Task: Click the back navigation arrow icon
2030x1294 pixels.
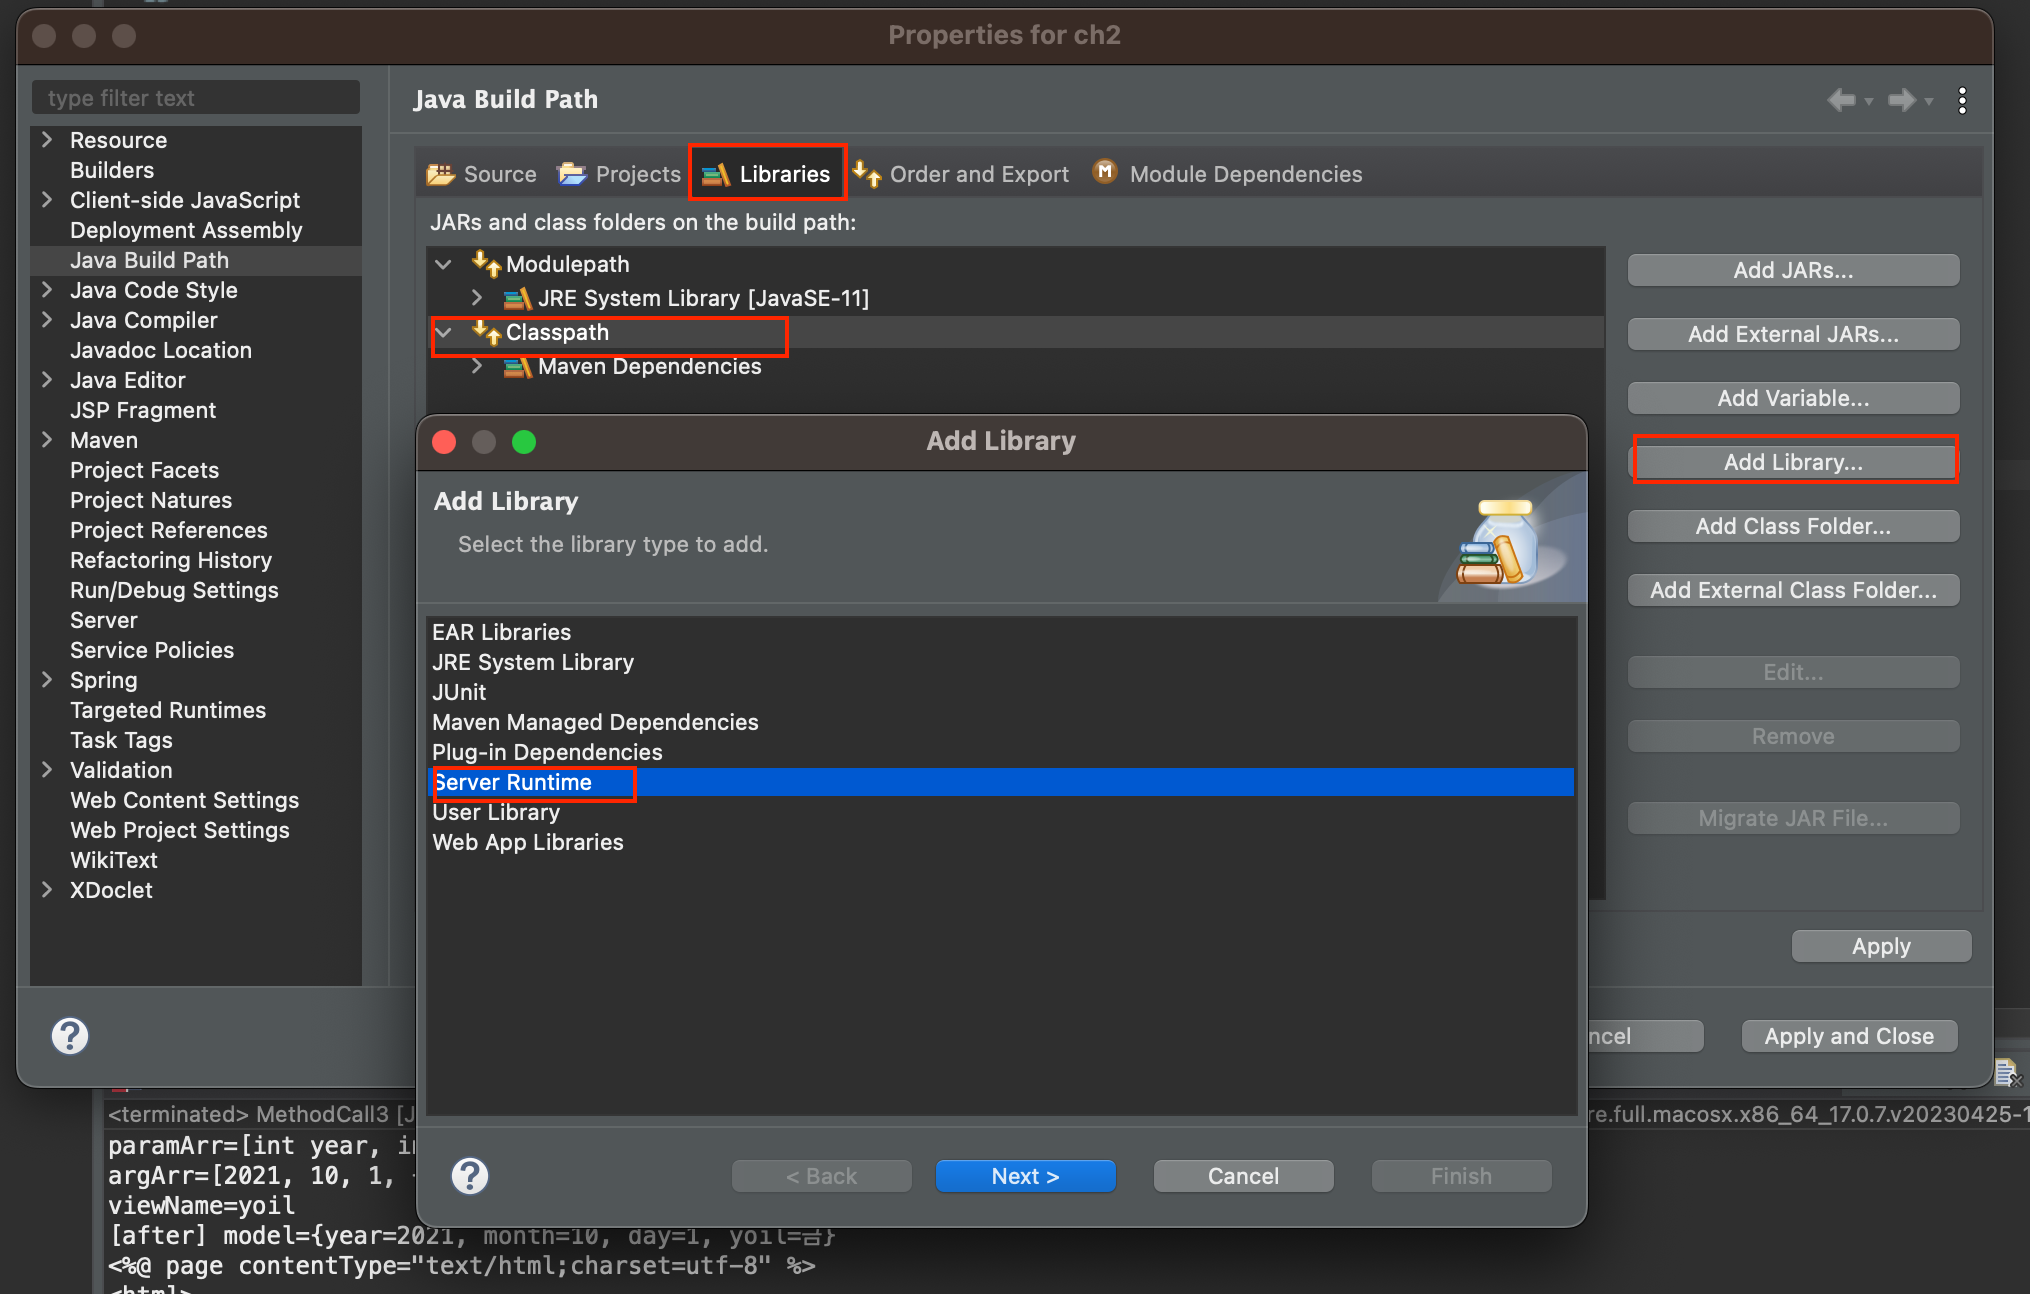Action: (x=1840, y=100)
